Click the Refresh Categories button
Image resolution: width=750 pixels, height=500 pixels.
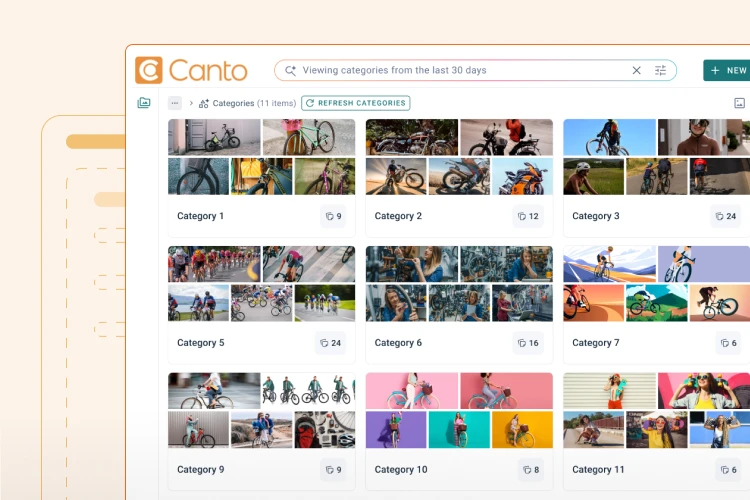[355, 103]
